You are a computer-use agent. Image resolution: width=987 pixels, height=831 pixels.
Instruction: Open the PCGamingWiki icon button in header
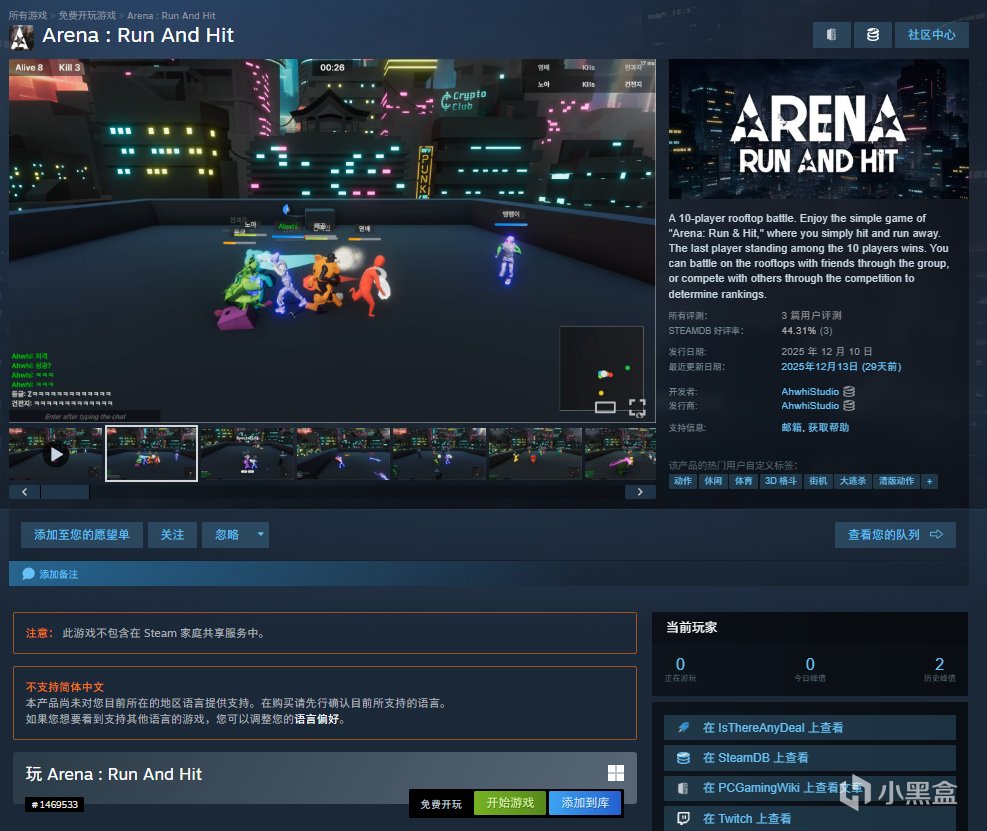pyautogui.click(x=831, y=35)
